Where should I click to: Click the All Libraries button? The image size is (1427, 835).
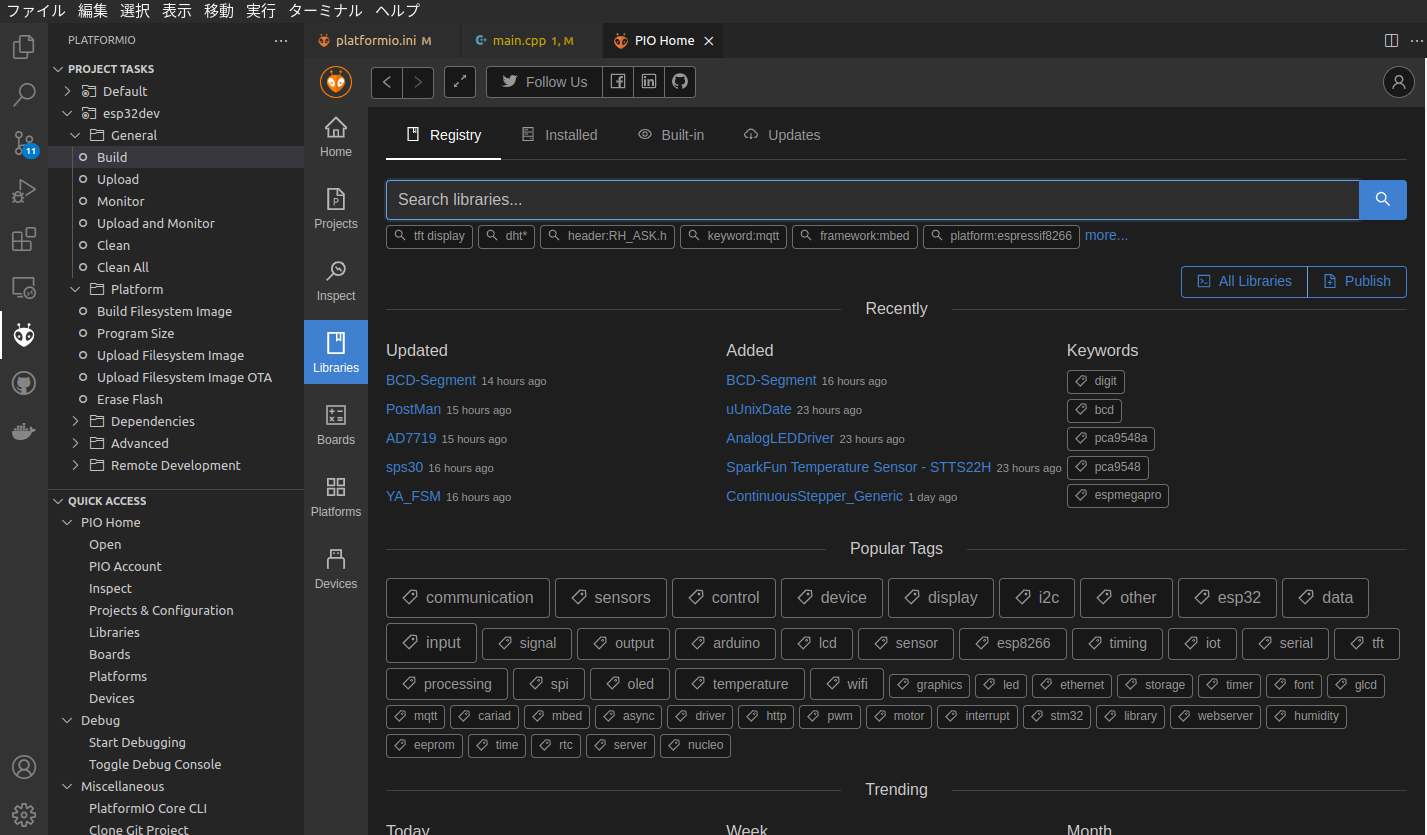pos(1244,281)
